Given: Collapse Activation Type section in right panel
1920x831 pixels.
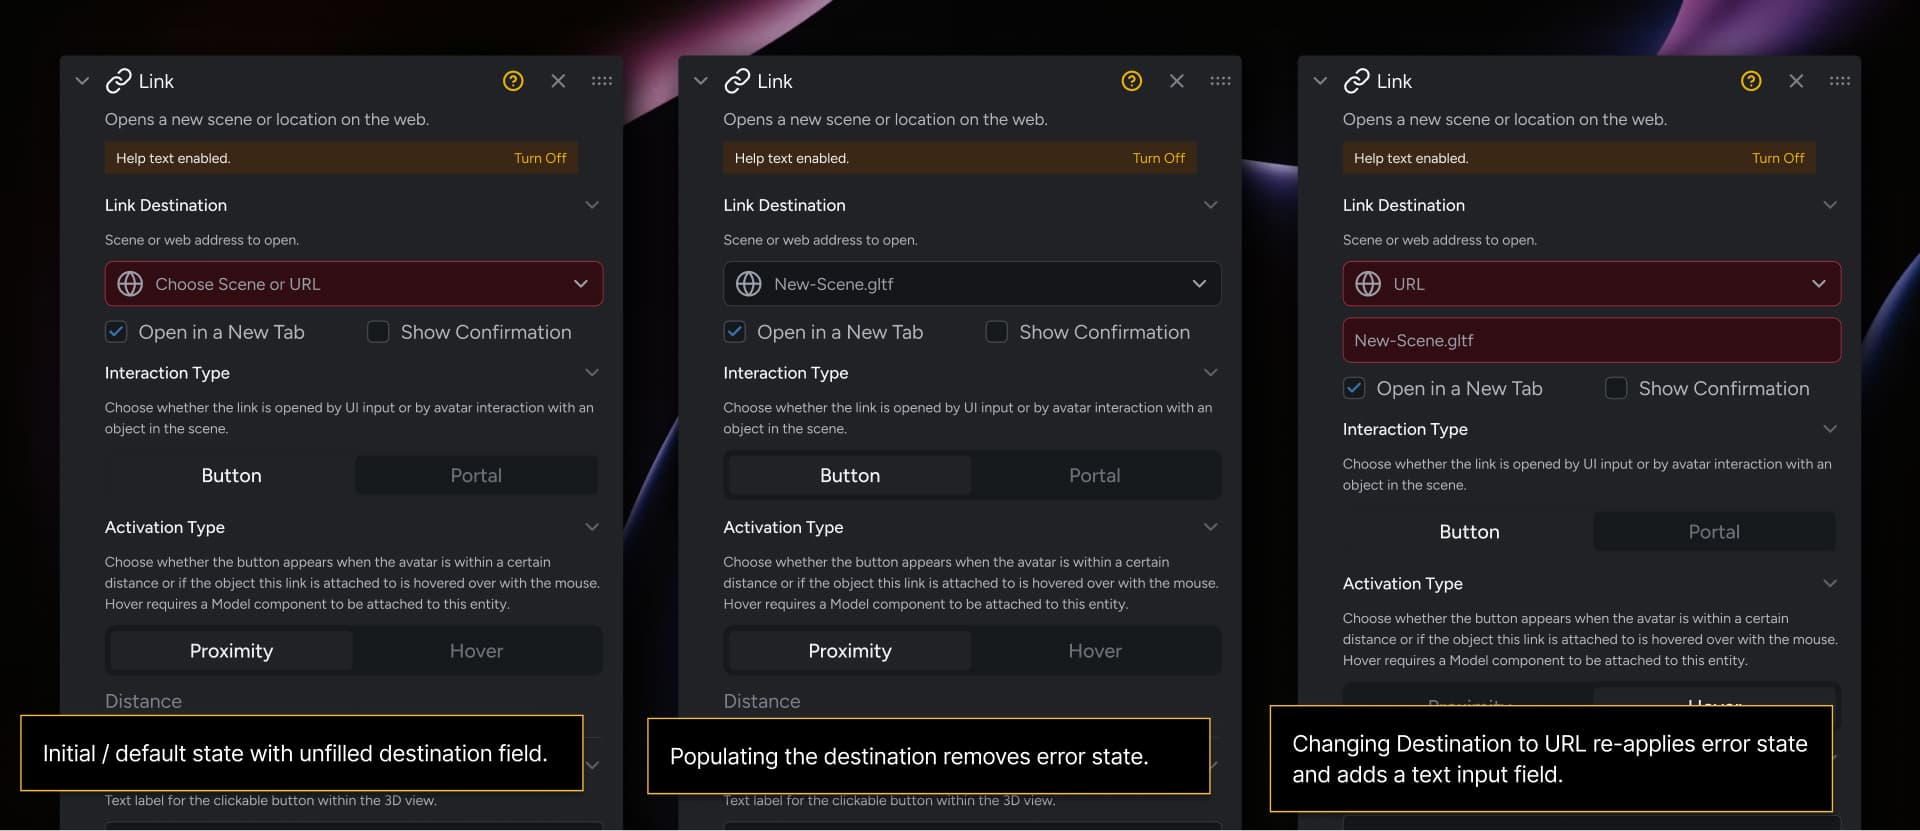Looking at the screenshot, I should (x=1830, y=584).
